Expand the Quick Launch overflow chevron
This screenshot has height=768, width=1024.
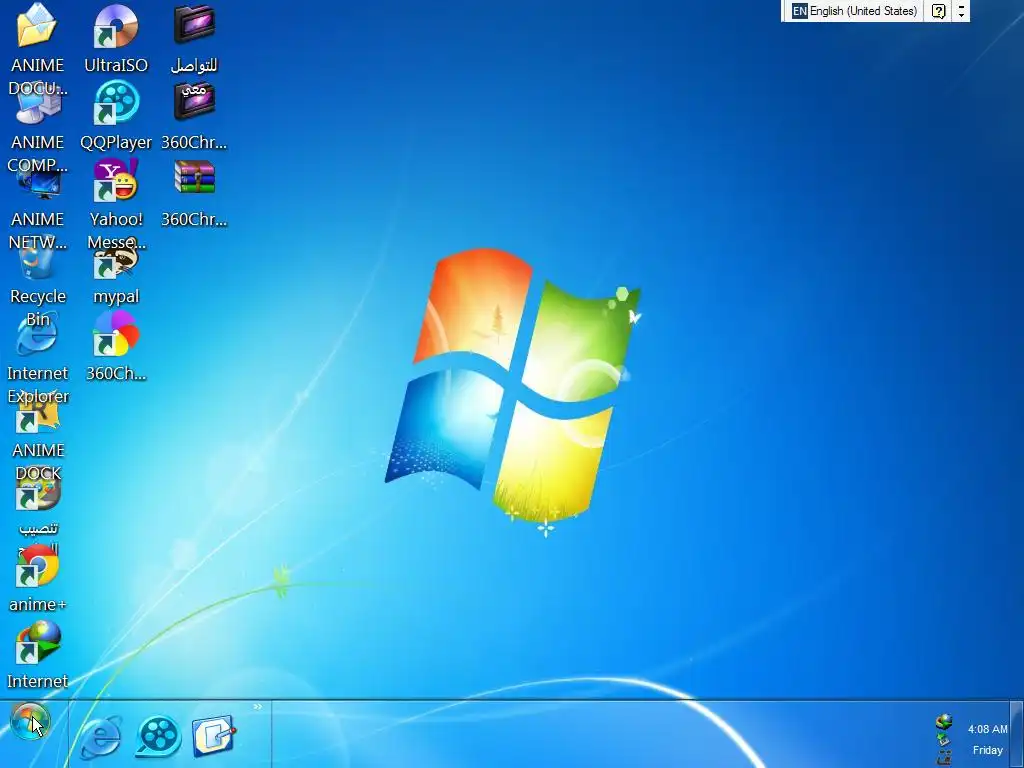(258, 707)
